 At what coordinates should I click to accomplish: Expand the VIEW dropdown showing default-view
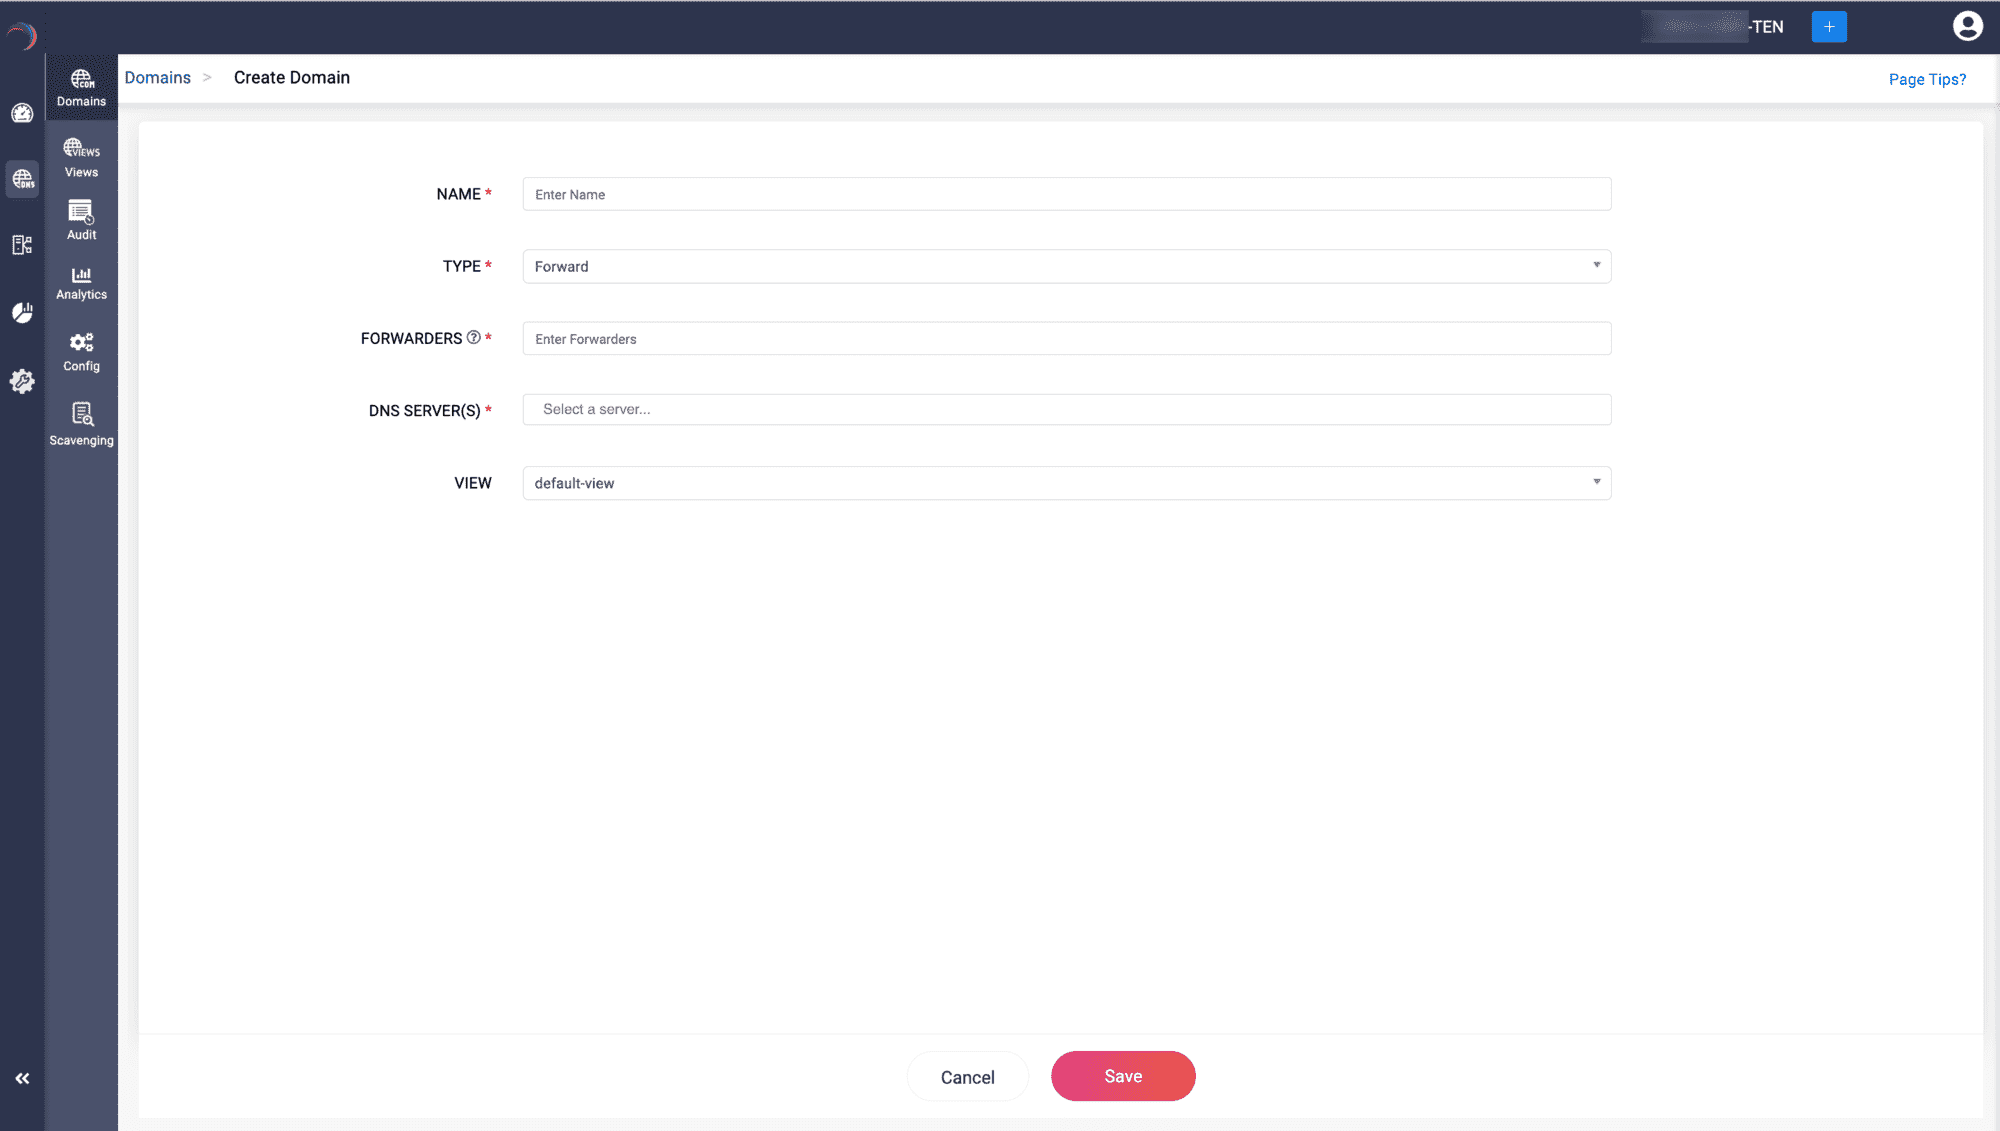[x=1066, y=483]
